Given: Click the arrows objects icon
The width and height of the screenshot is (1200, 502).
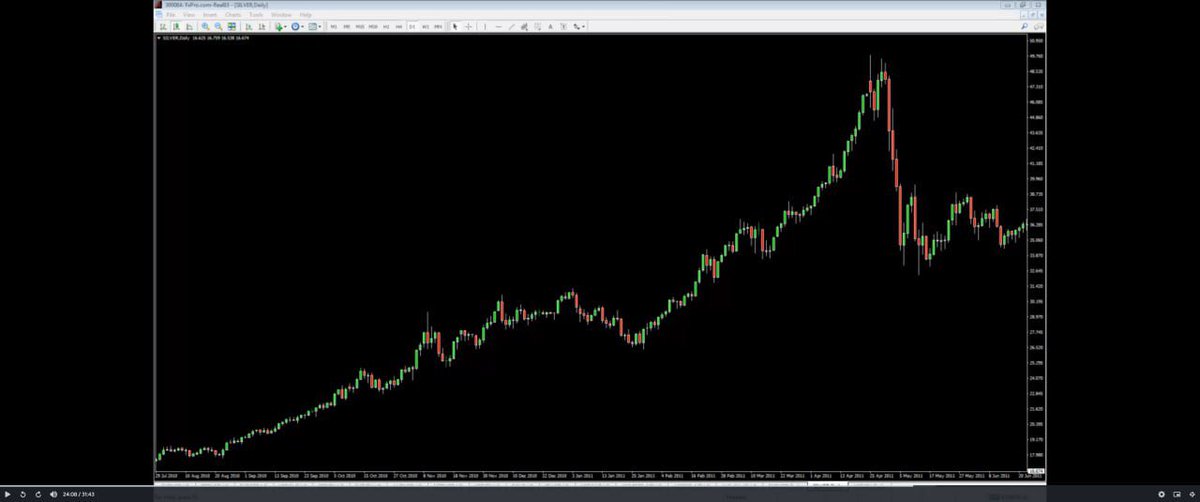Looking at the screenshot, I should pos(576,27).
